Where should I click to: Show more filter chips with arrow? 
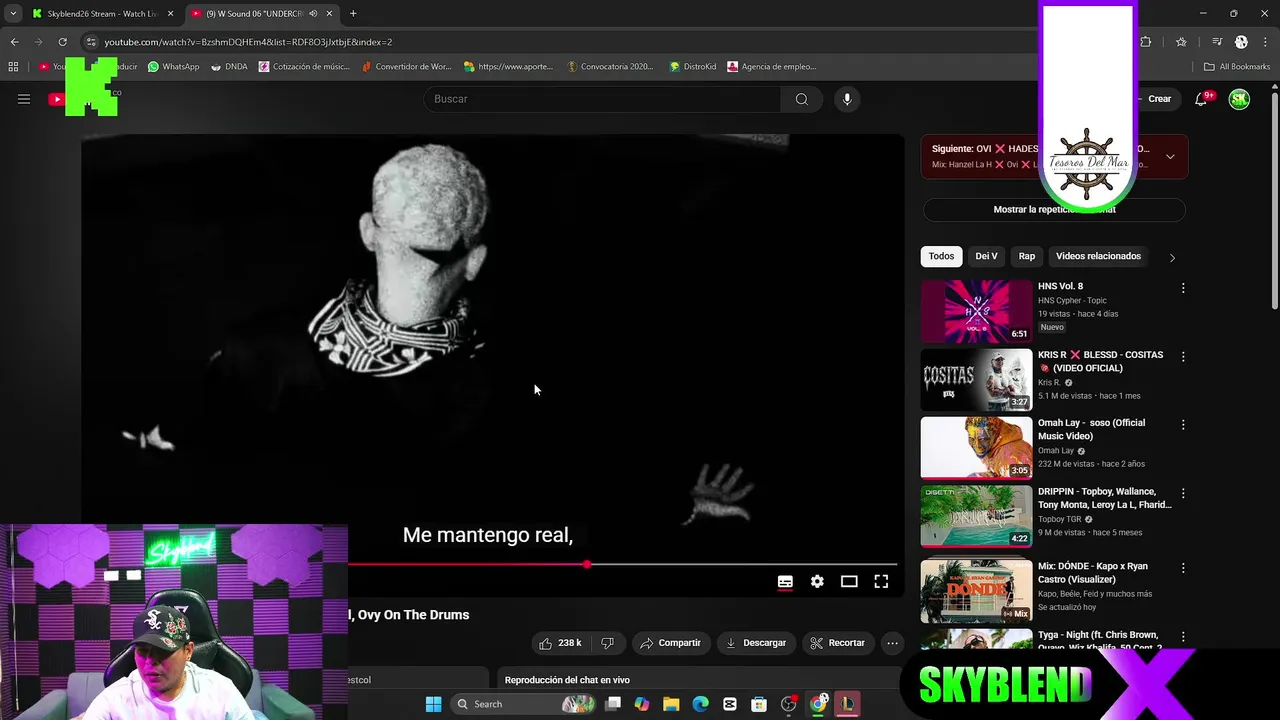(x=1172, y=257)
